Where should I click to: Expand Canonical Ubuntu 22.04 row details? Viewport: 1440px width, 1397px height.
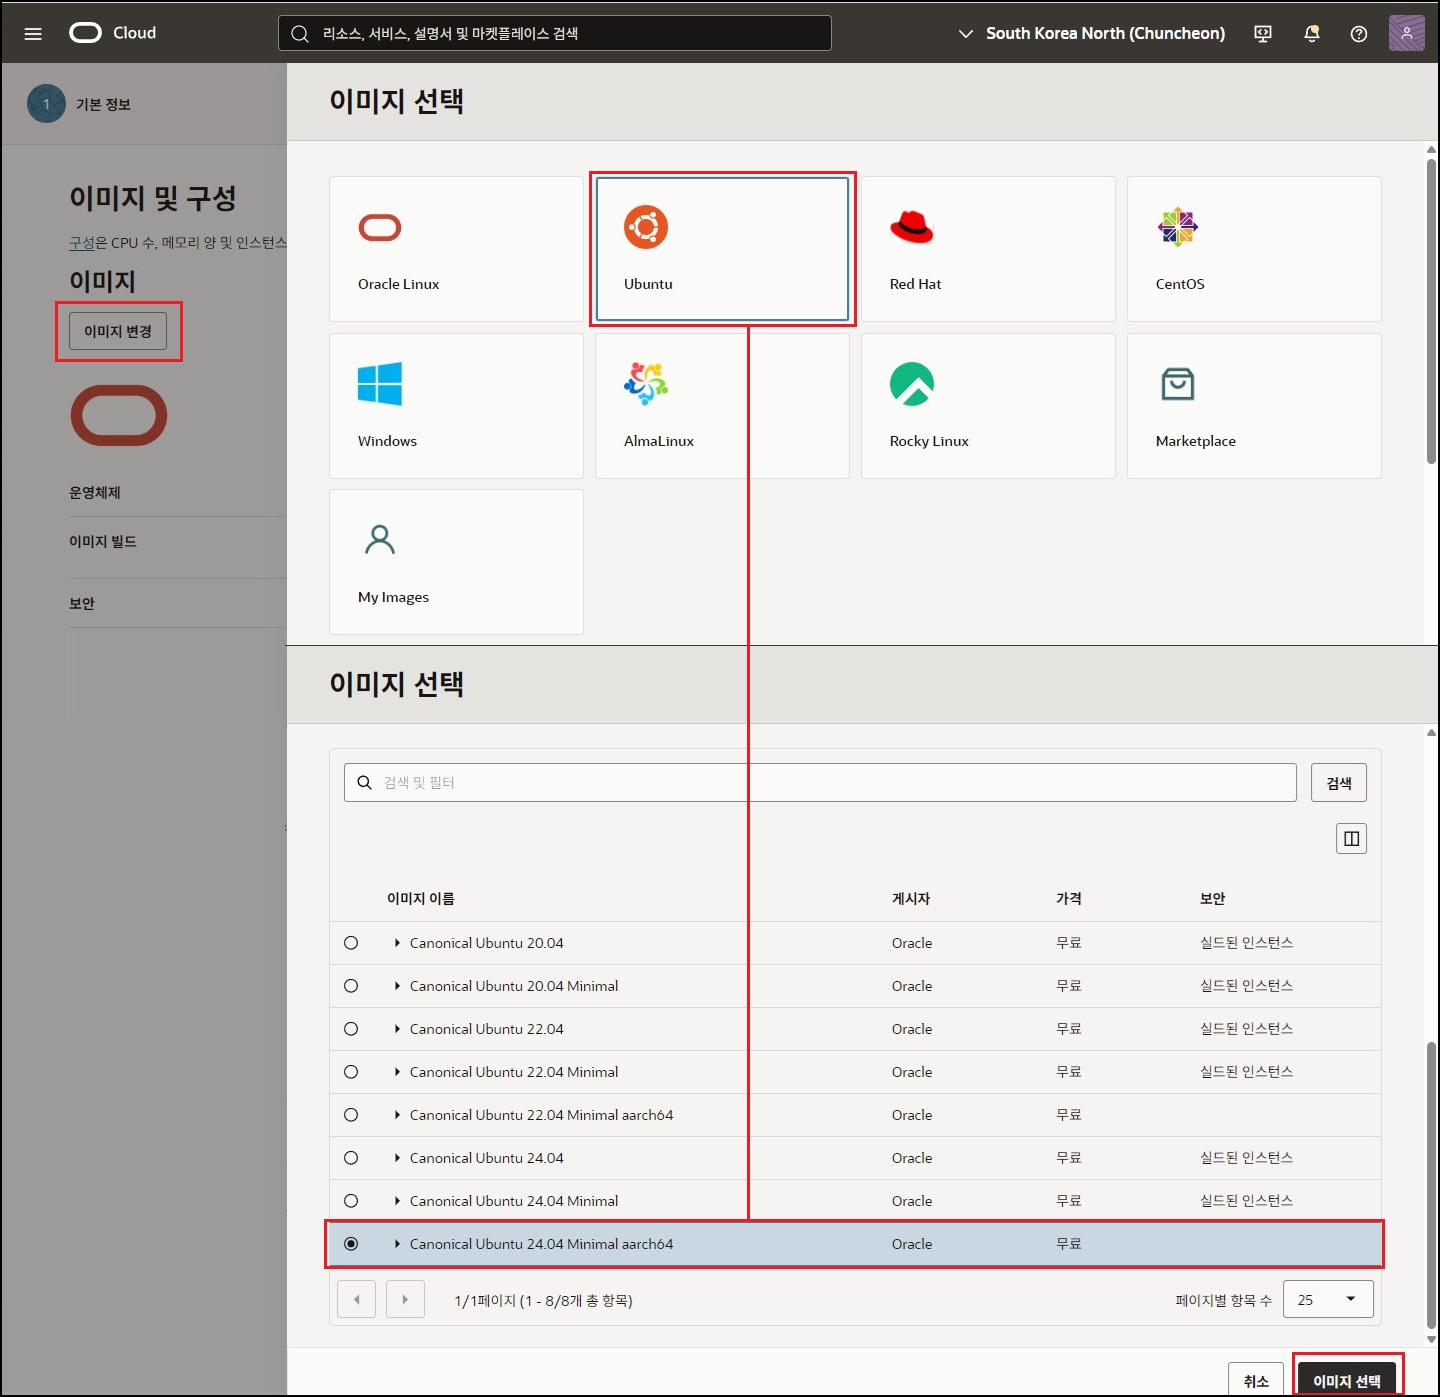click(397, 1029)
